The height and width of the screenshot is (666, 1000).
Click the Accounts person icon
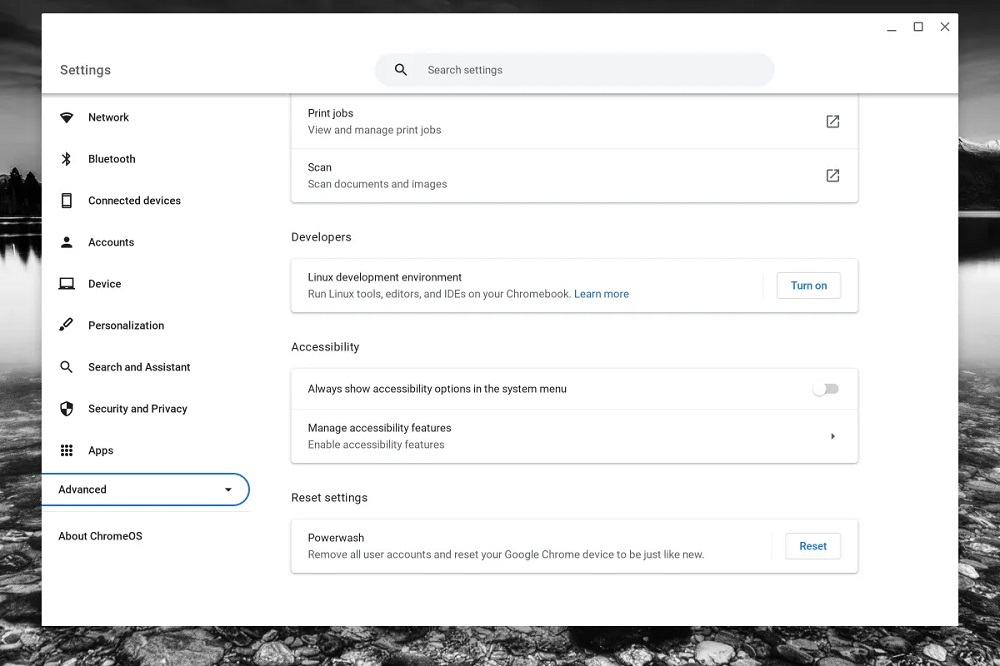coord(67,242)
